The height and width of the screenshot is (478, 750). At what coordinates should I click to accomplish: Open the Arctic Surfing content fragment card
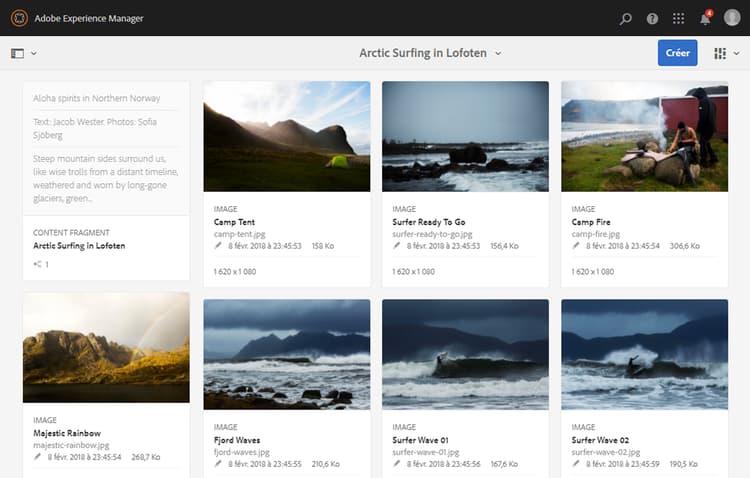point(106,180)
